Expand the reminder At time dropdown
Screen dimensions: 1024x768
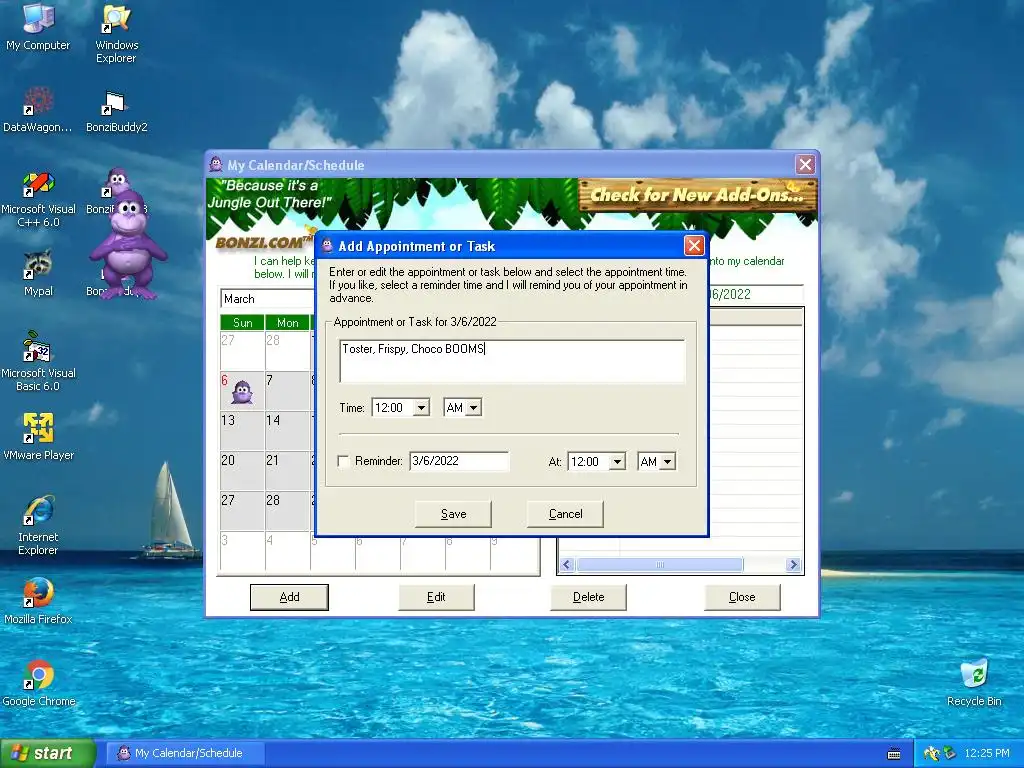tap(617, 462)
